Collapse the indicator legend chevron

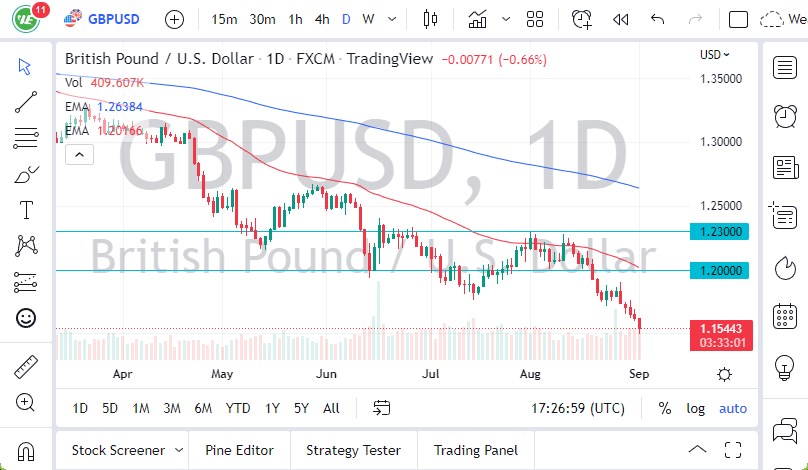point(79,153)
